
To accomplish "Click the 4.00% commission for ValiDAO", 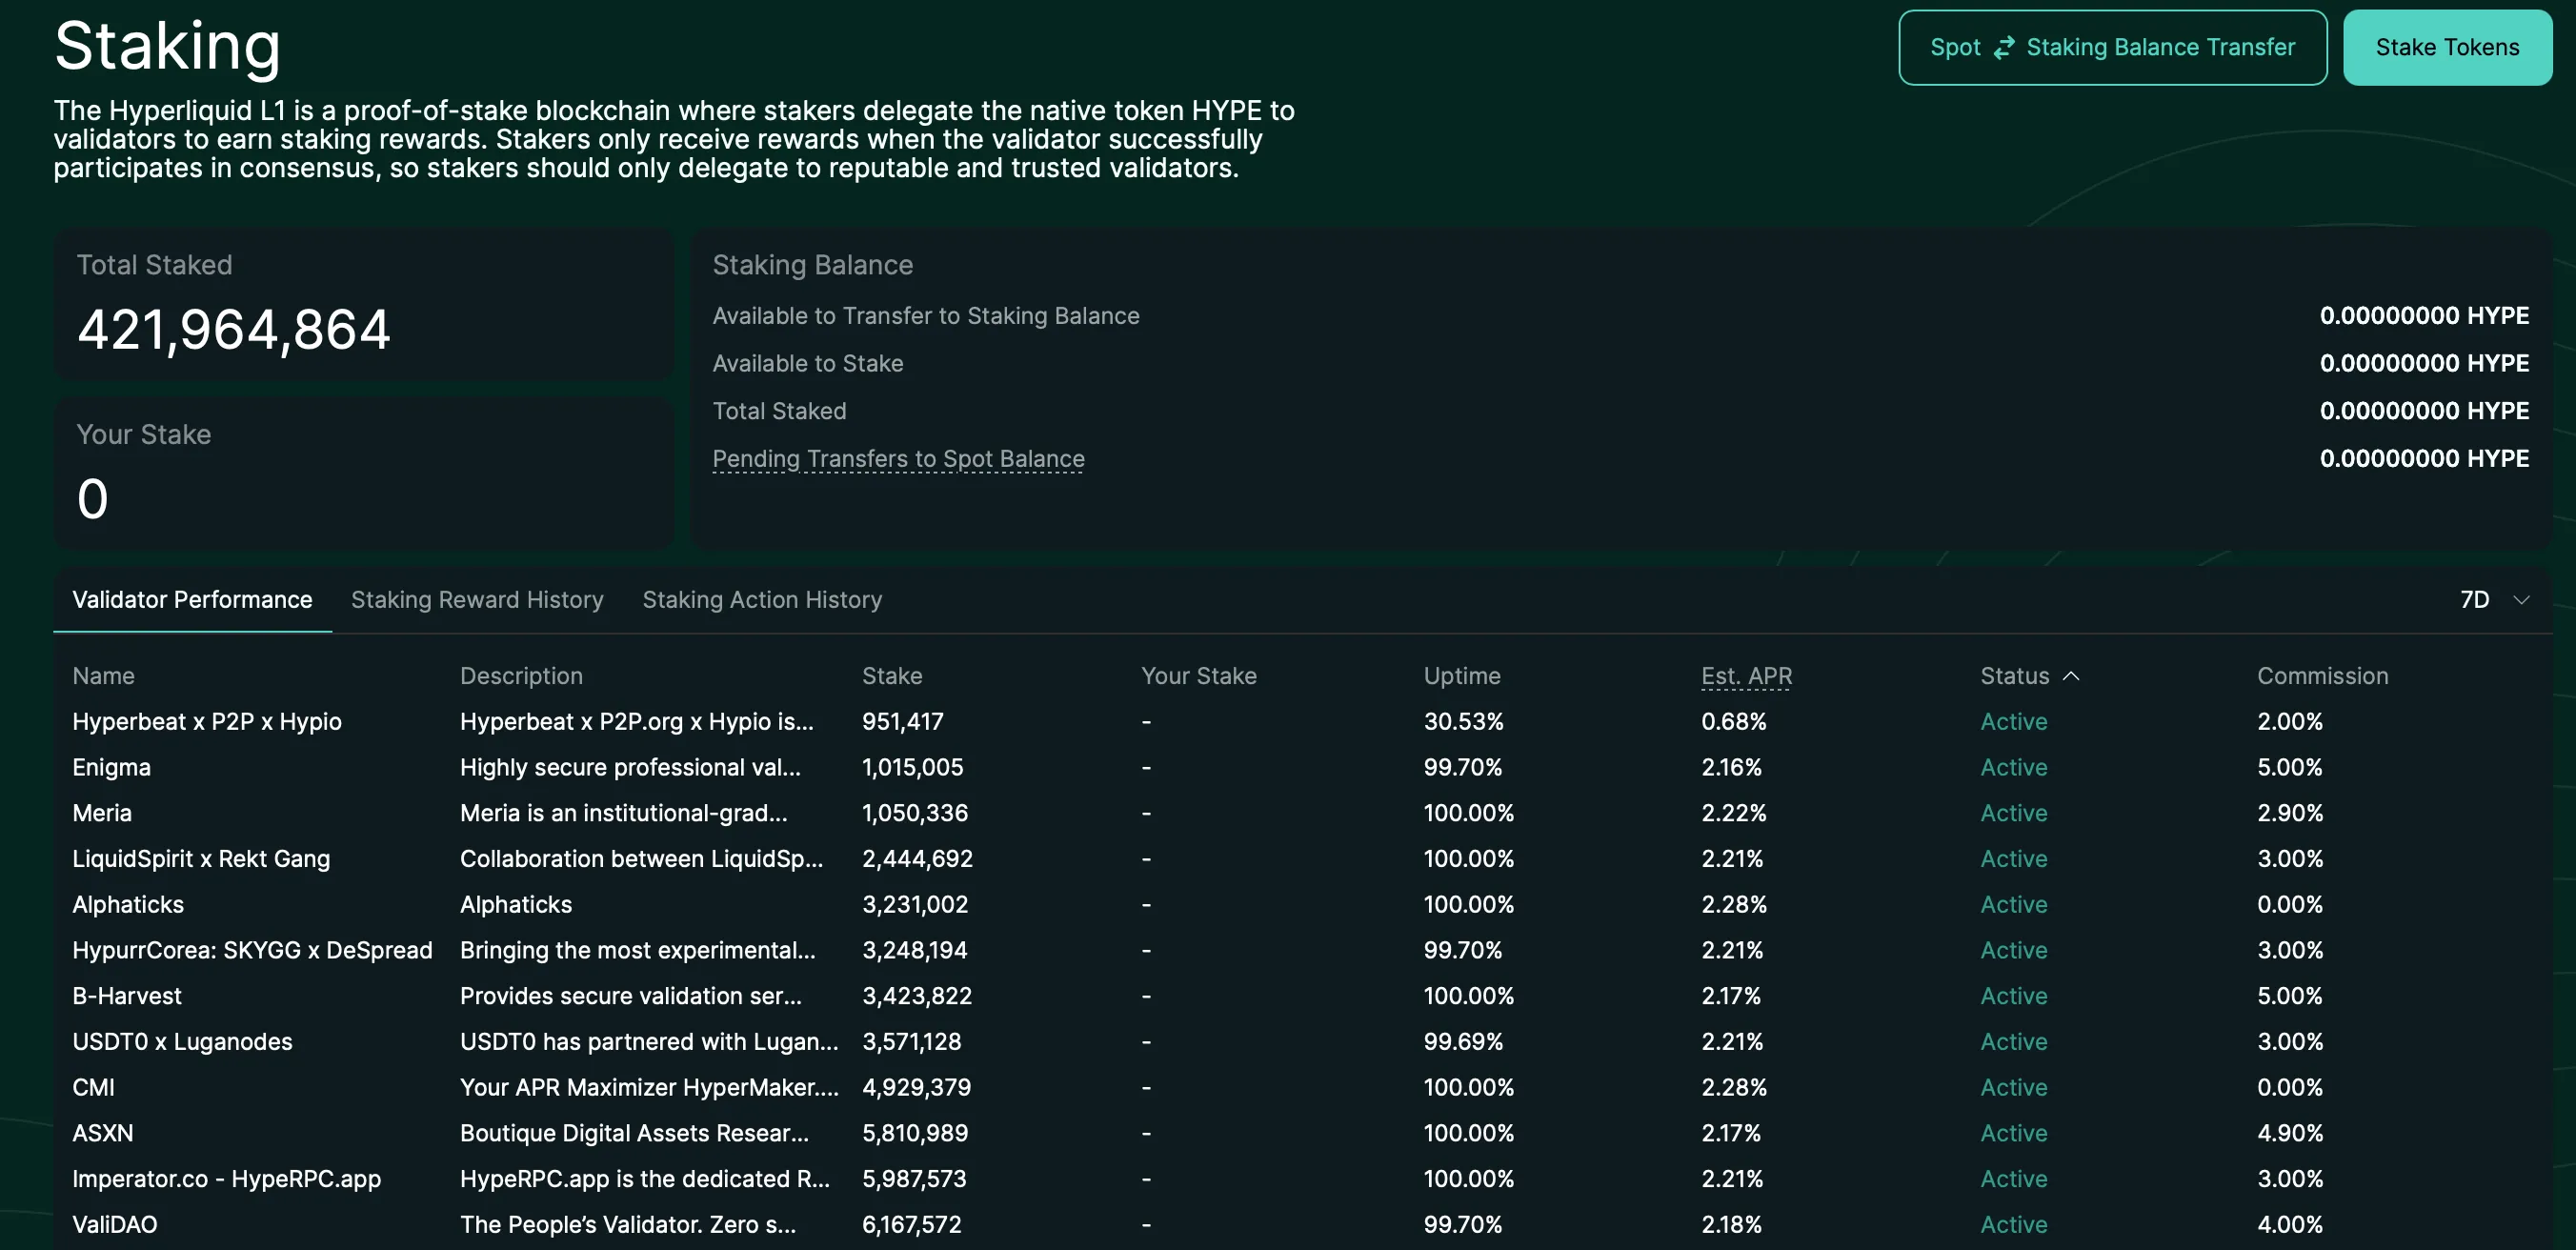I will coord(2290,1224).
